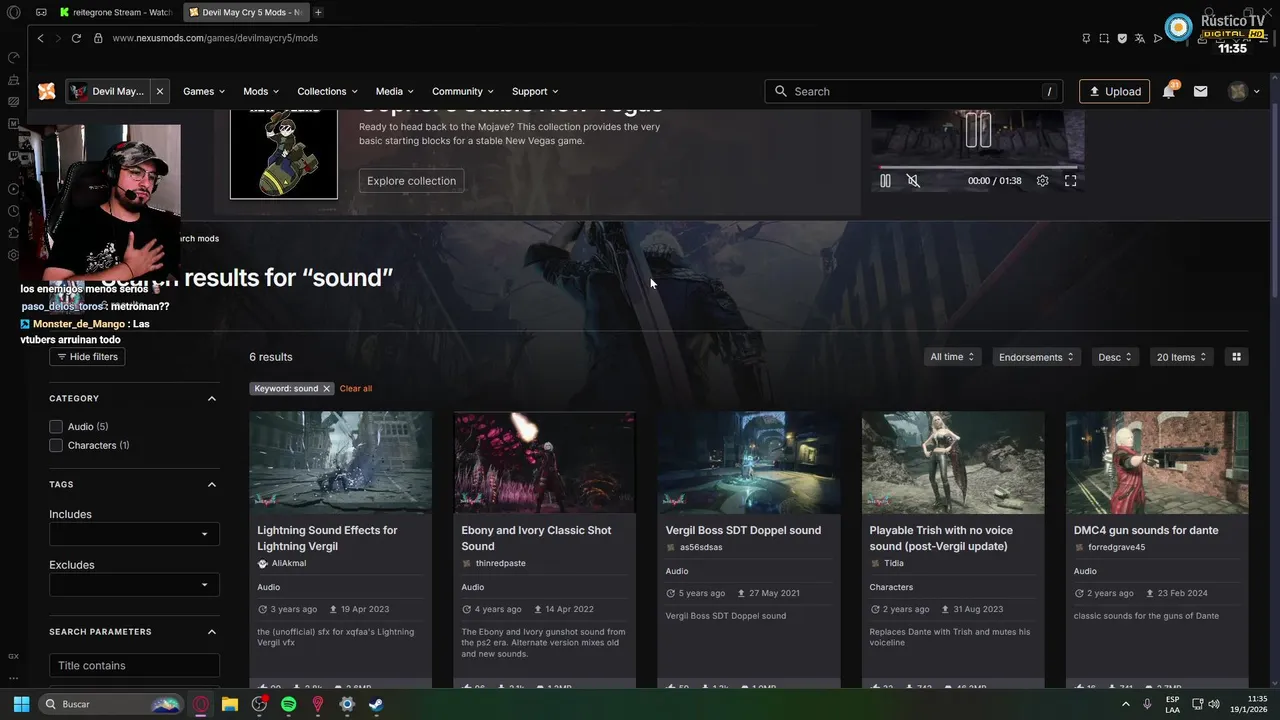Open the Excludes tags dropdown
The width and height of the screenshot is (1280, 720).
pyautogui.click(x=134, y=585)
